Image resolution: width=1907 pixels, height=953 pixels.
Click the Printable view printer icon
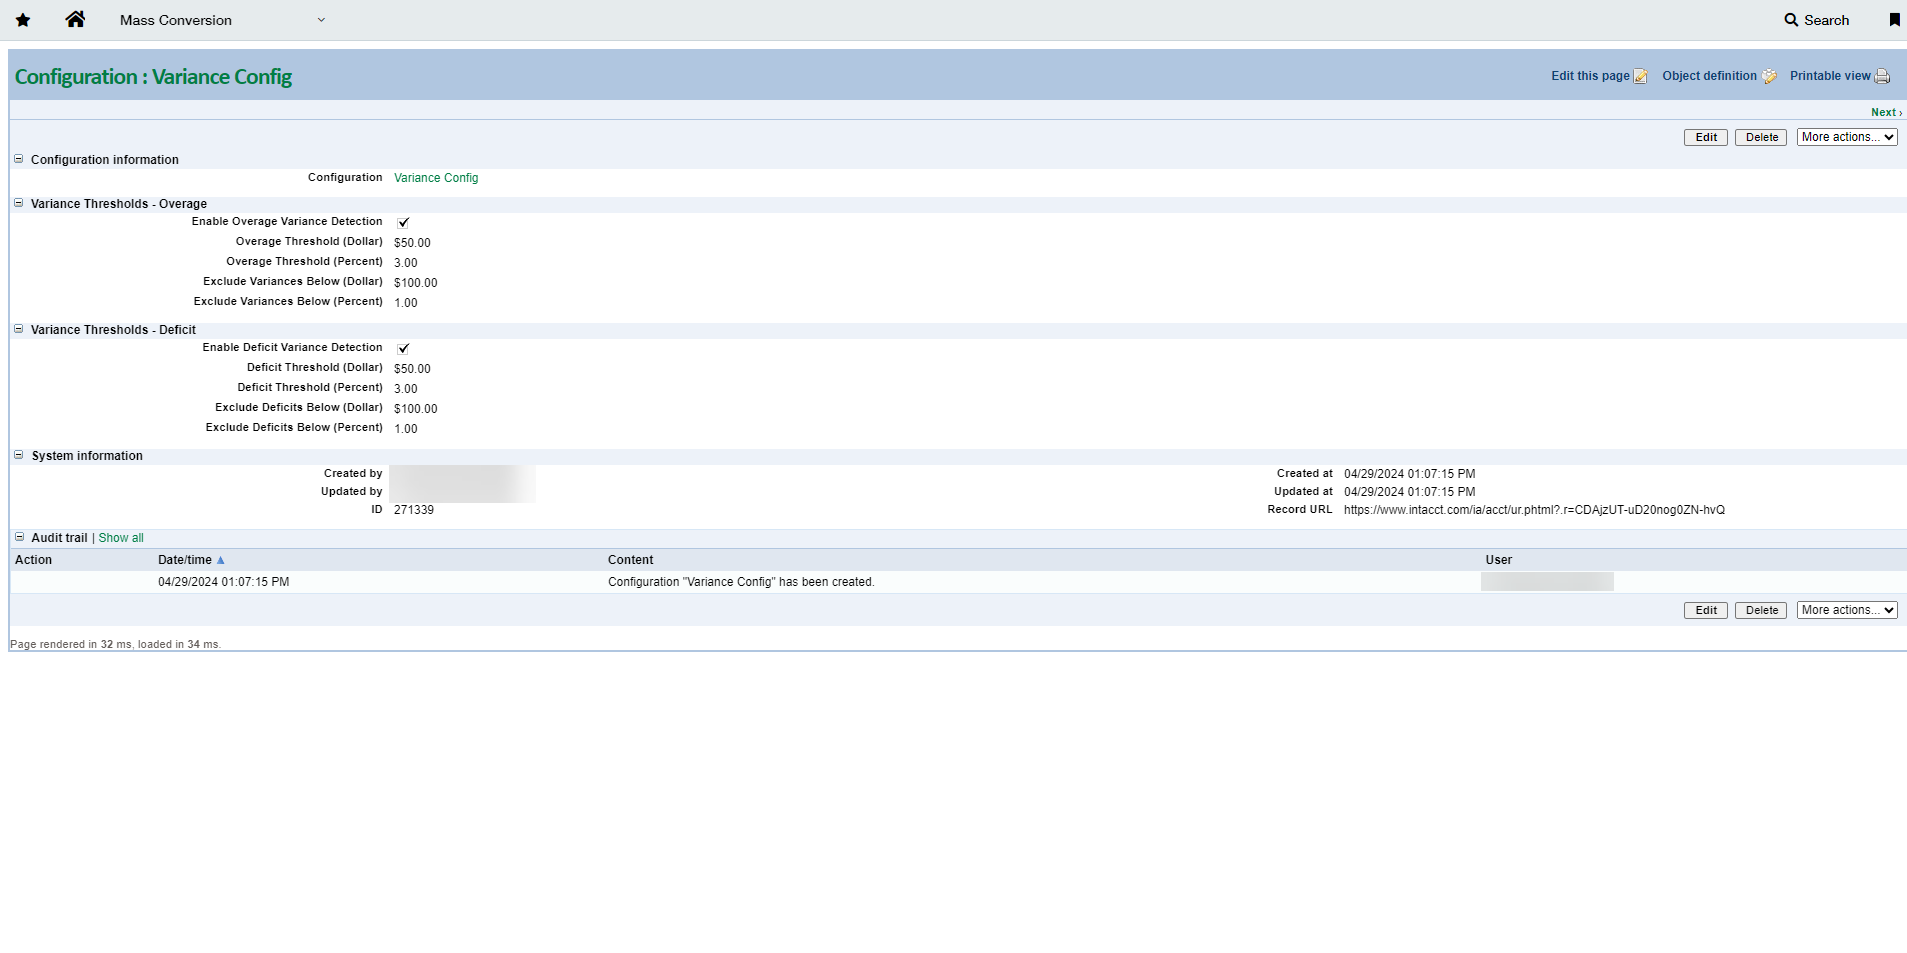(1882, 77)
